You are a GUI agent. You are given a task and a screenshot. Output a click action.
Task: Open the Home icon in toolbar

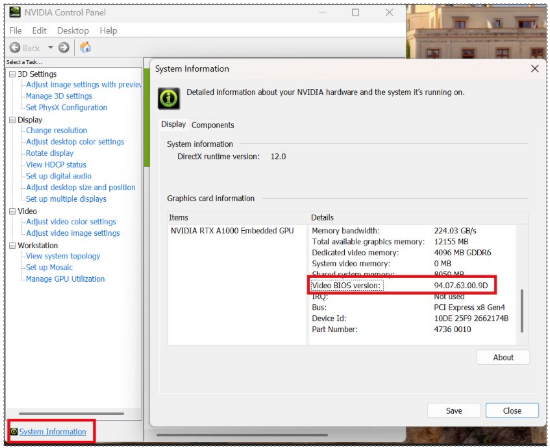(85, 47)
